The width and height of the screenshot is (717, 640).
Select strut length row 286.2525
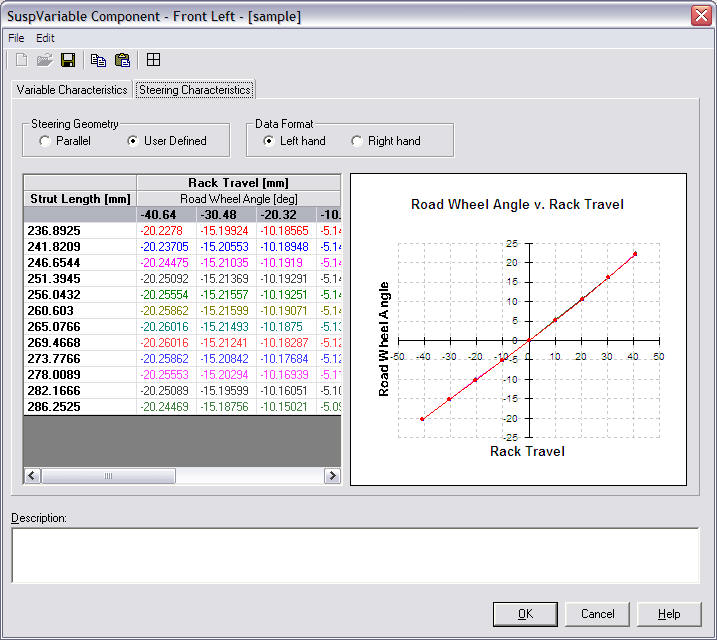coord(80,406)
